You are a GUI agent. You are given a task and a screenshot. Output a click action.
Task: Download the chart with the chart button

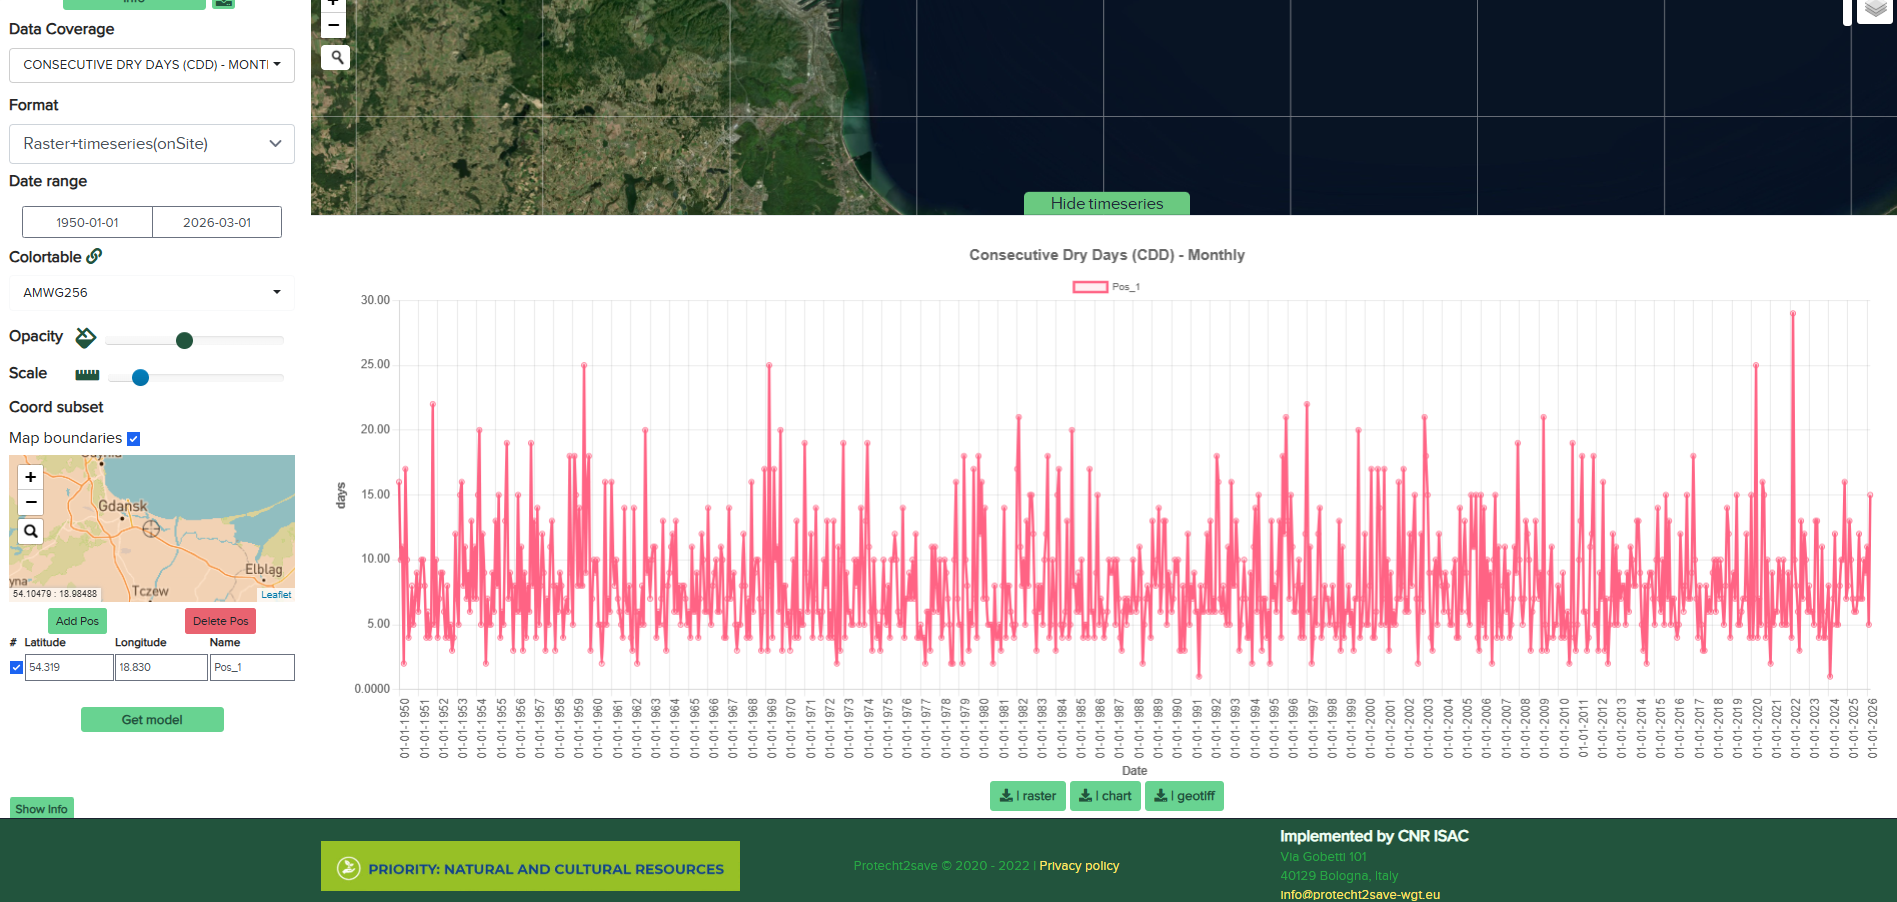point(1104,796)
